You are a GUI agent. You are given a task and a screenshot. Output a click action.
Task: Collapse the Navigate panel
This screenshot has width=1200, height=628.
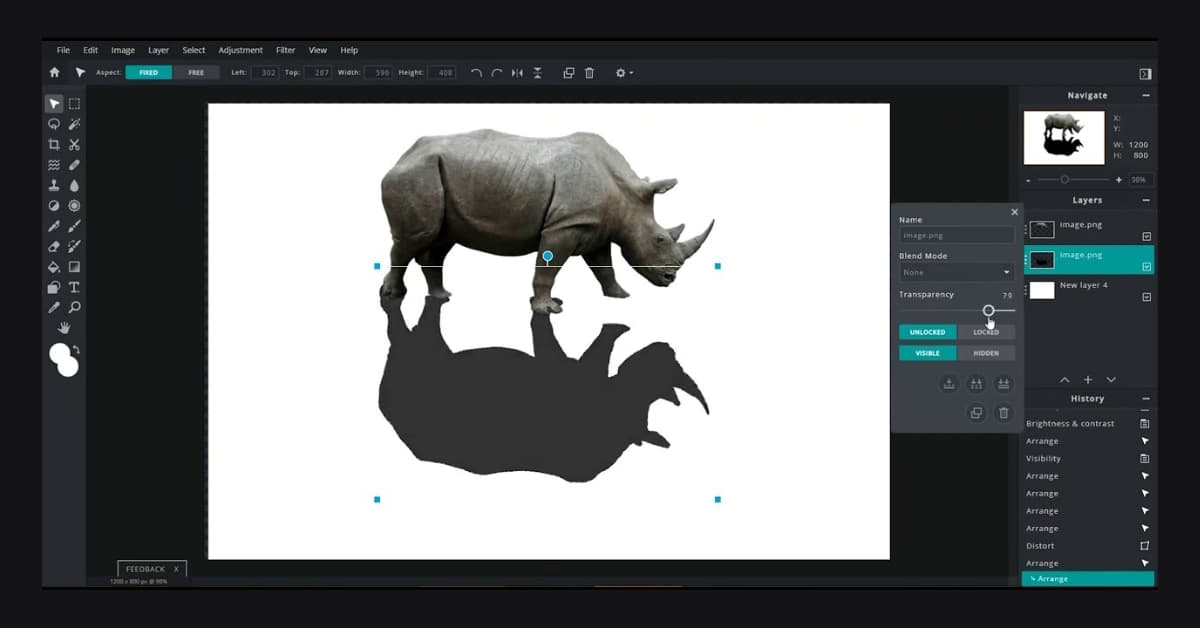1146,96
